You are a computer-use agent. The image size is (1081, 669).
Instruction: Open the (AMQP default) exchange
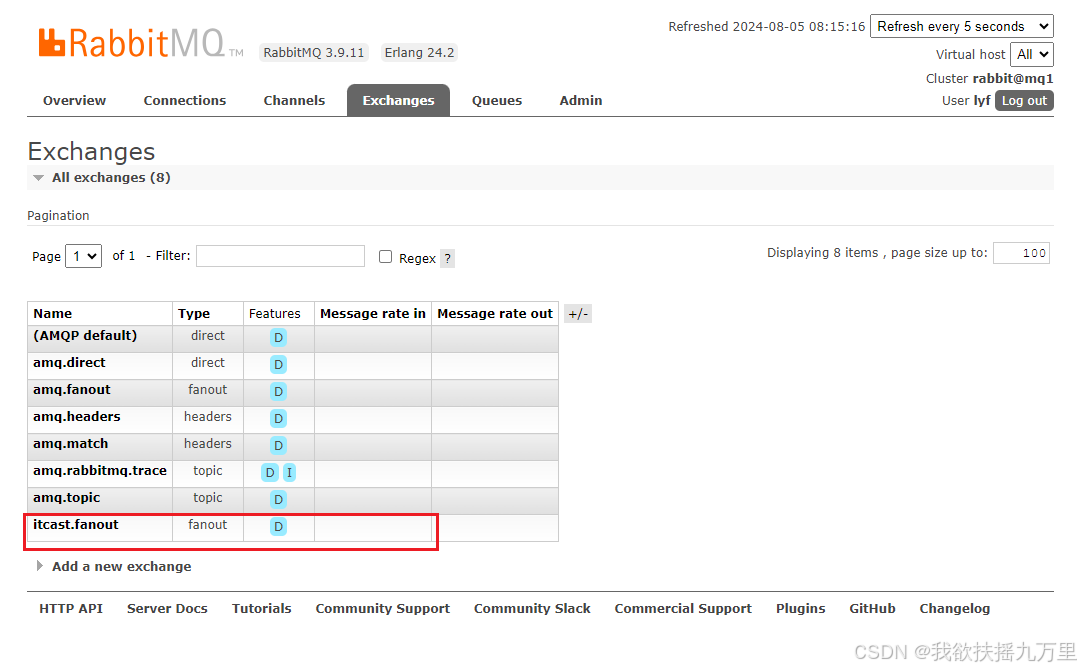pos(85,336)
